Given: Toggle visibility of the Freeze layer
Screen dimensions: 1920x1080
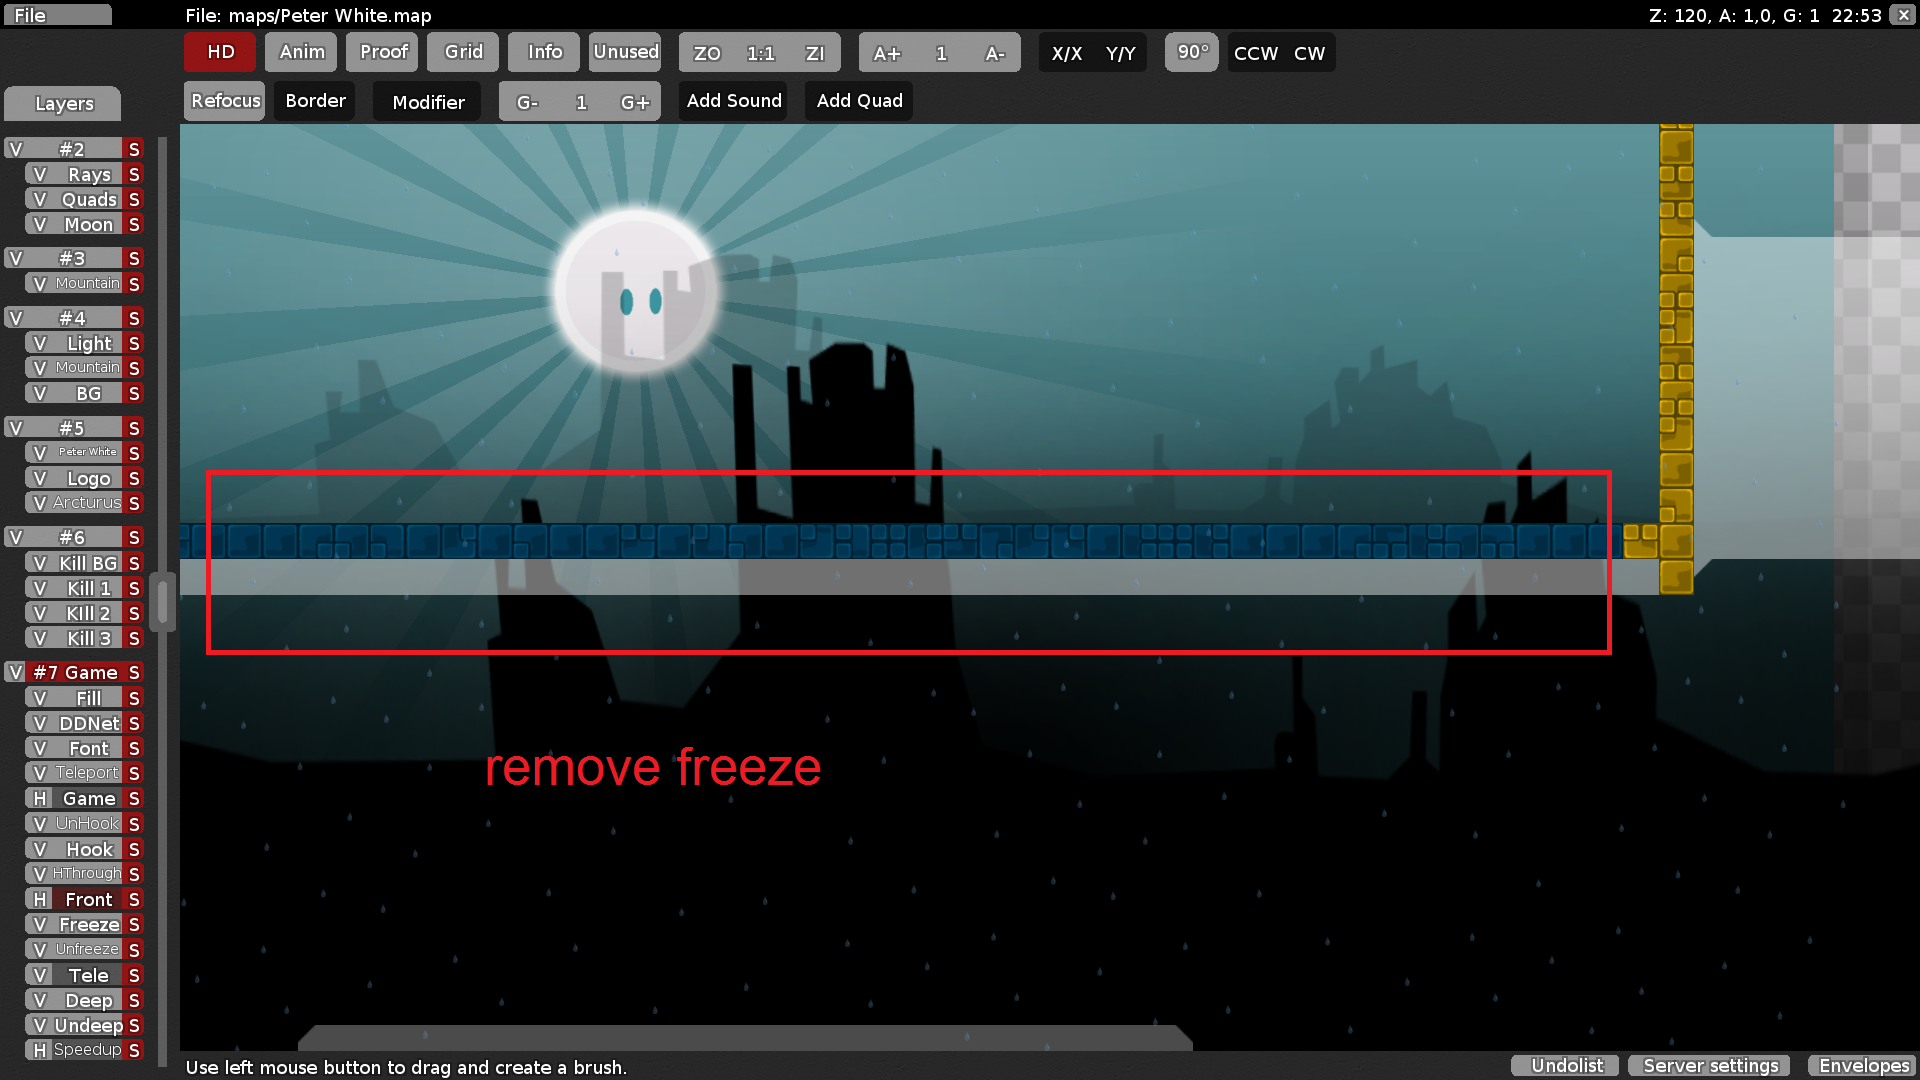Looking at the screenshot, I should tap(39, 924).
